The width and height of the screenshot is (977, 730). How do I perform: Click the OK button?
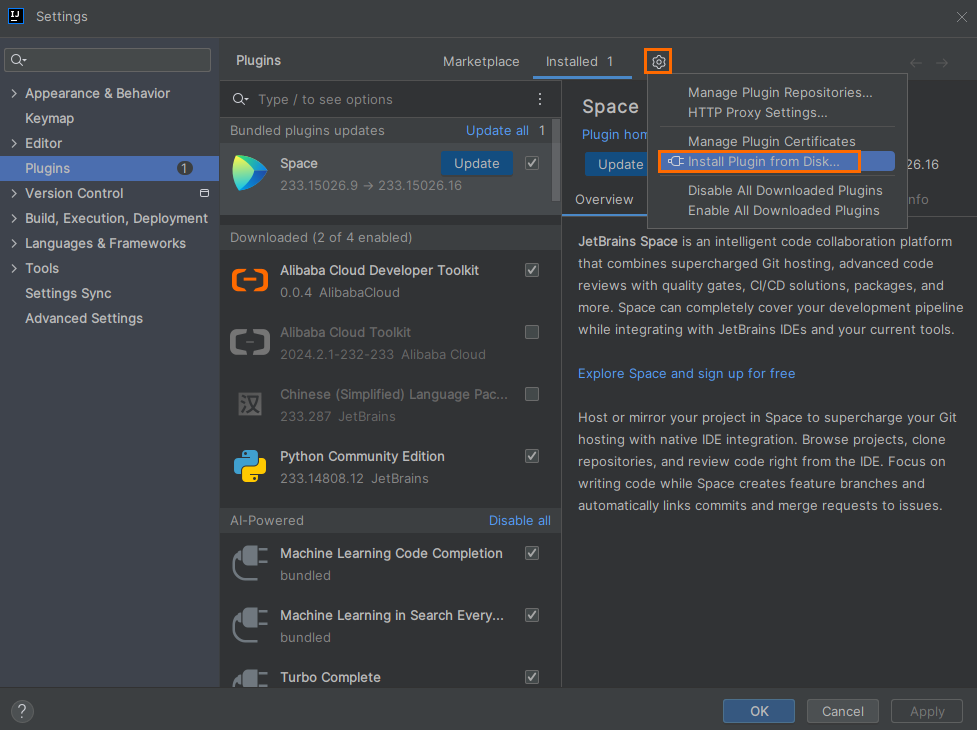tap(759, 711)
